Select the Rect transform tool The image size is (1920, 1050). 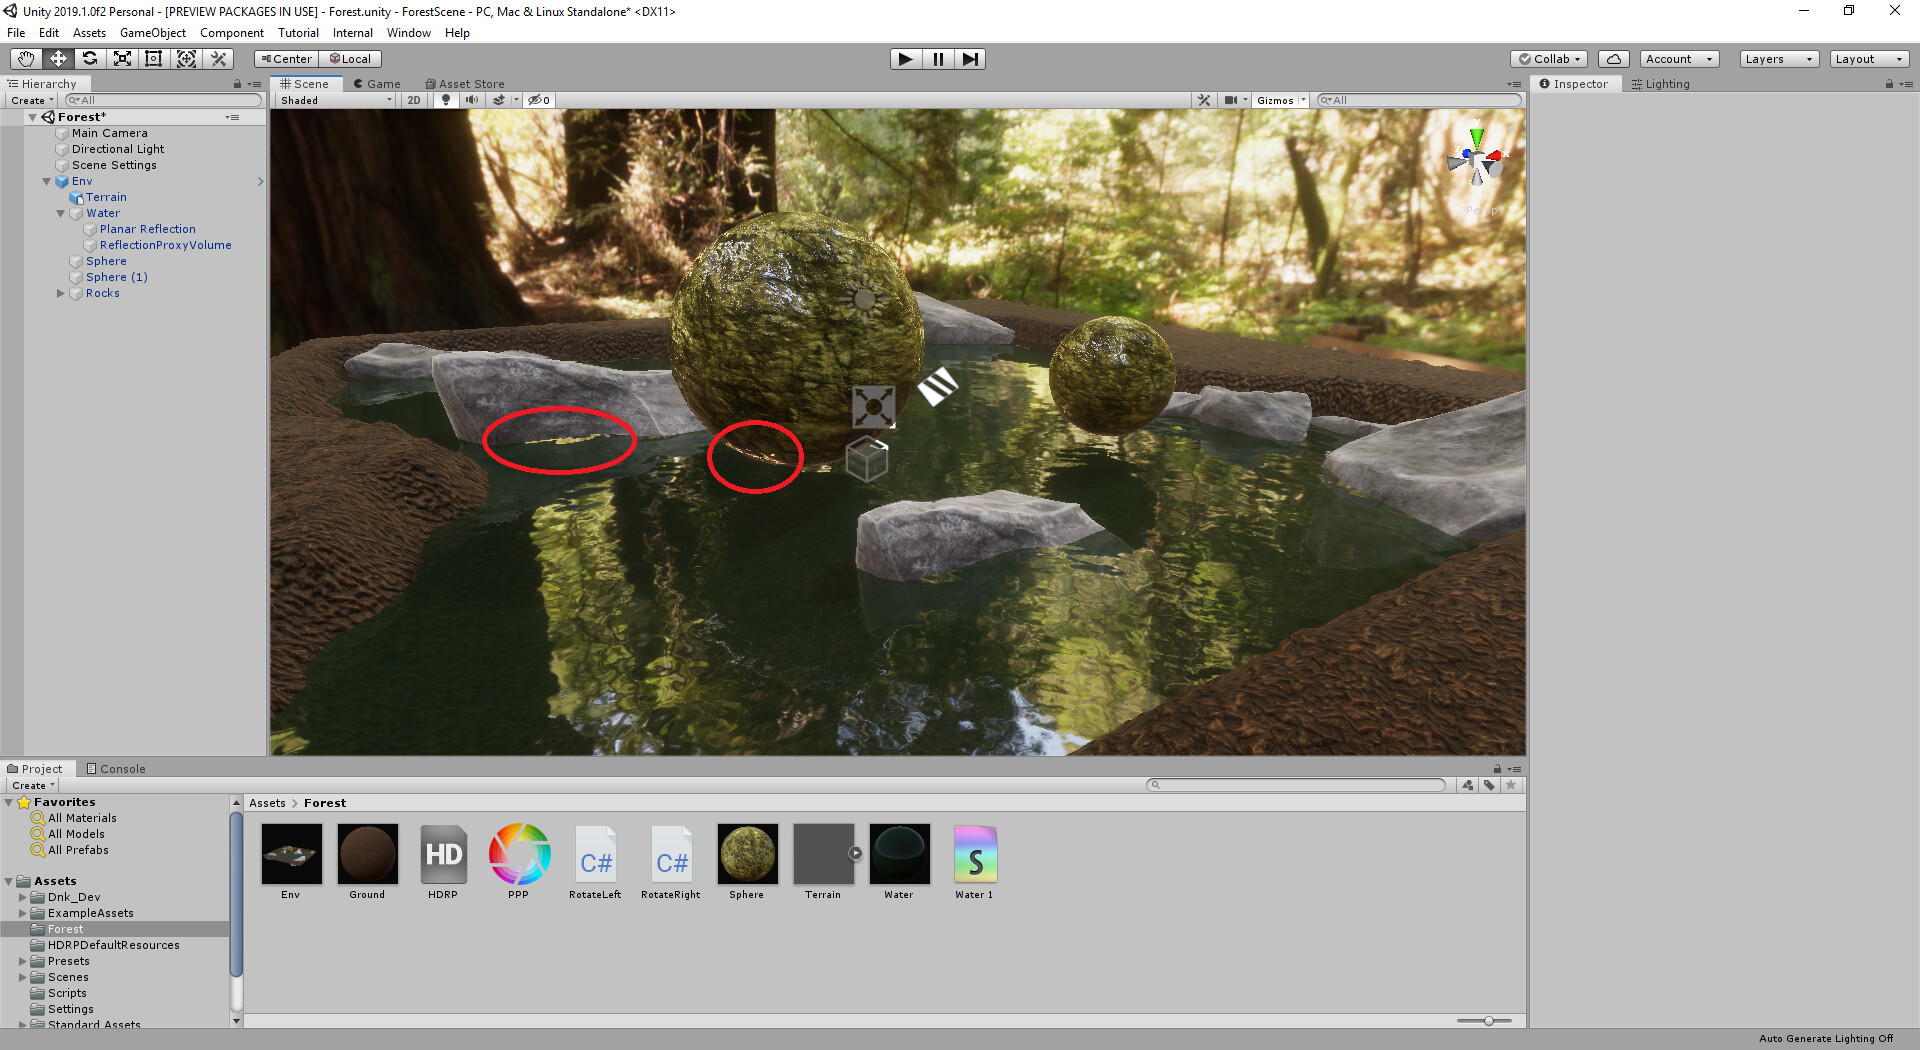[154, 59]
